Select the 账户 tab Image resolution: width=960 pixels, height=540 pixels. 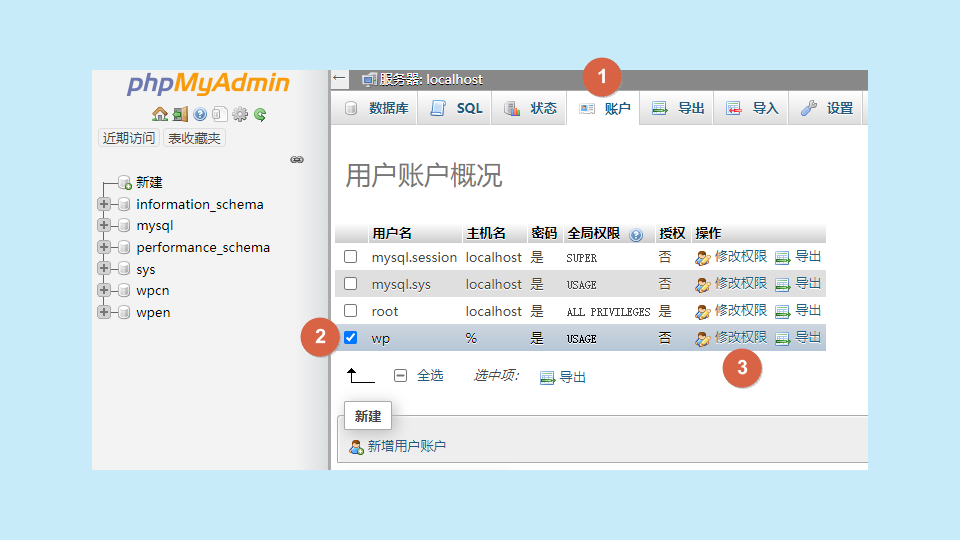[x=603, y=108]
